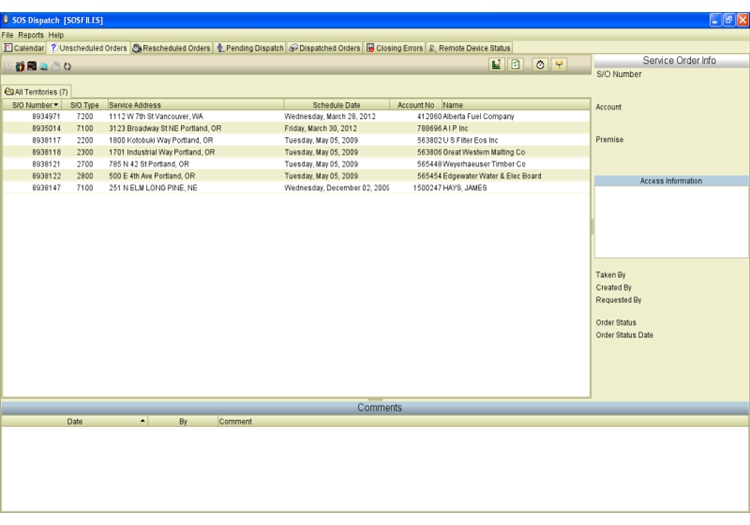The width and height of the screenshot is (750, 525).
Task: Sort by the S/O Number column header
Action: pos(33,105)
